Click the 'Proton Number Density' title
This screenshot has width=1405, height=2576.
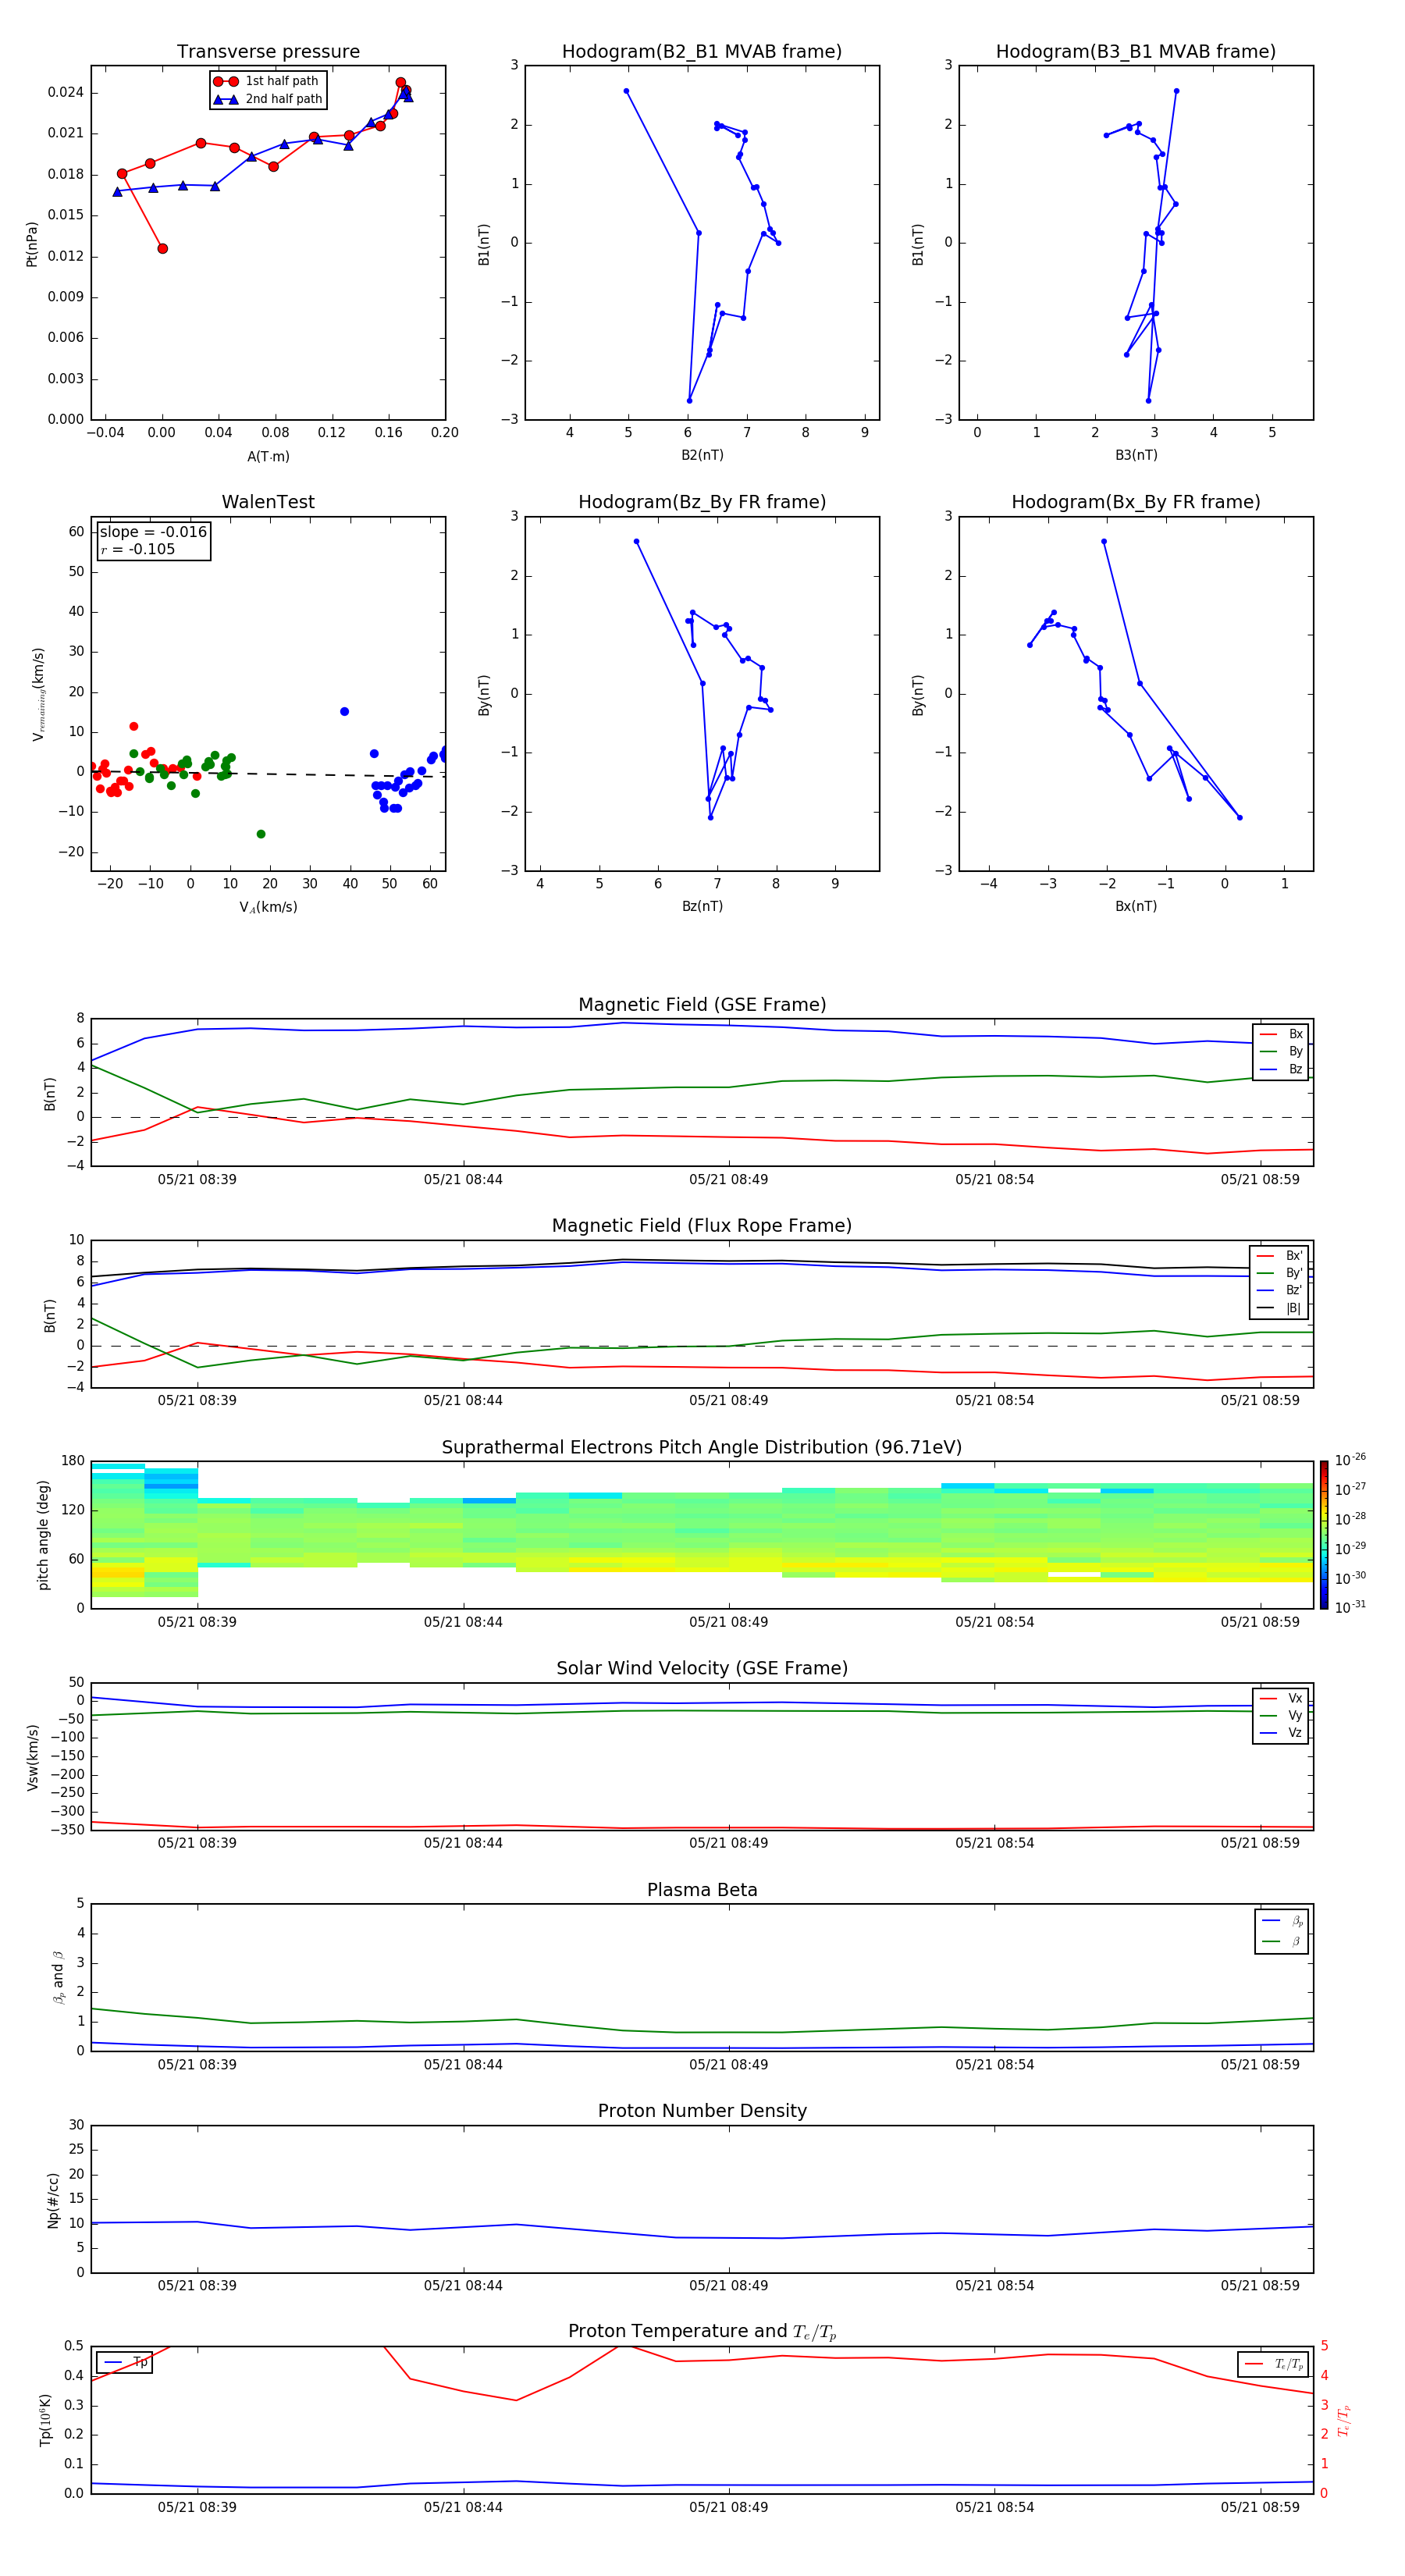[x=702, y=2111]
